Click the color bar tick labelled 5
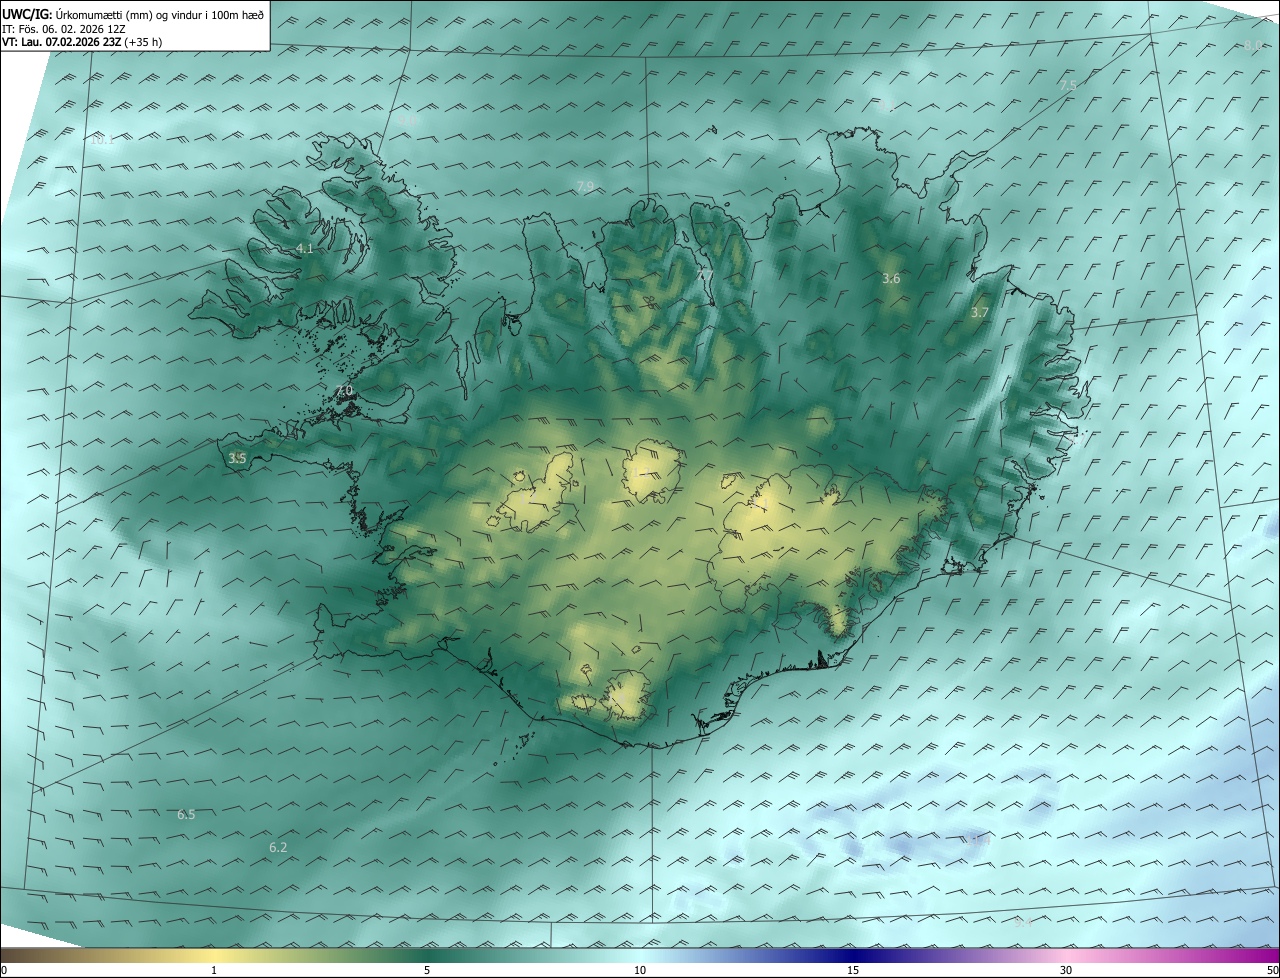This screenshot has width=1280, height=978. click(x=427, y=970)
